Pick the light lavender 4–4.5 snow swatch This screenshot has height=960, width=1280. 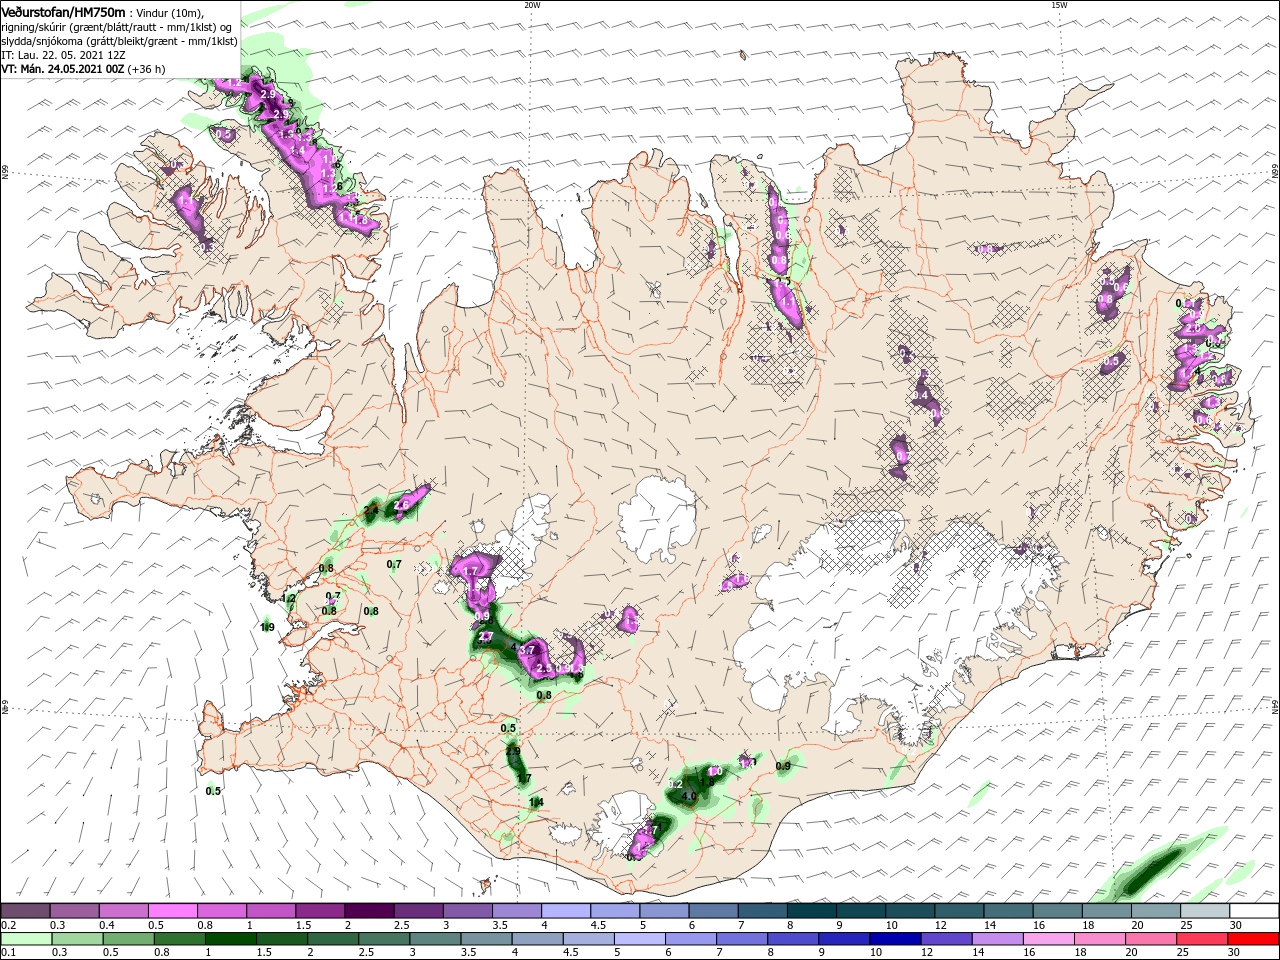pyautogui.click(x=565, y=911)
